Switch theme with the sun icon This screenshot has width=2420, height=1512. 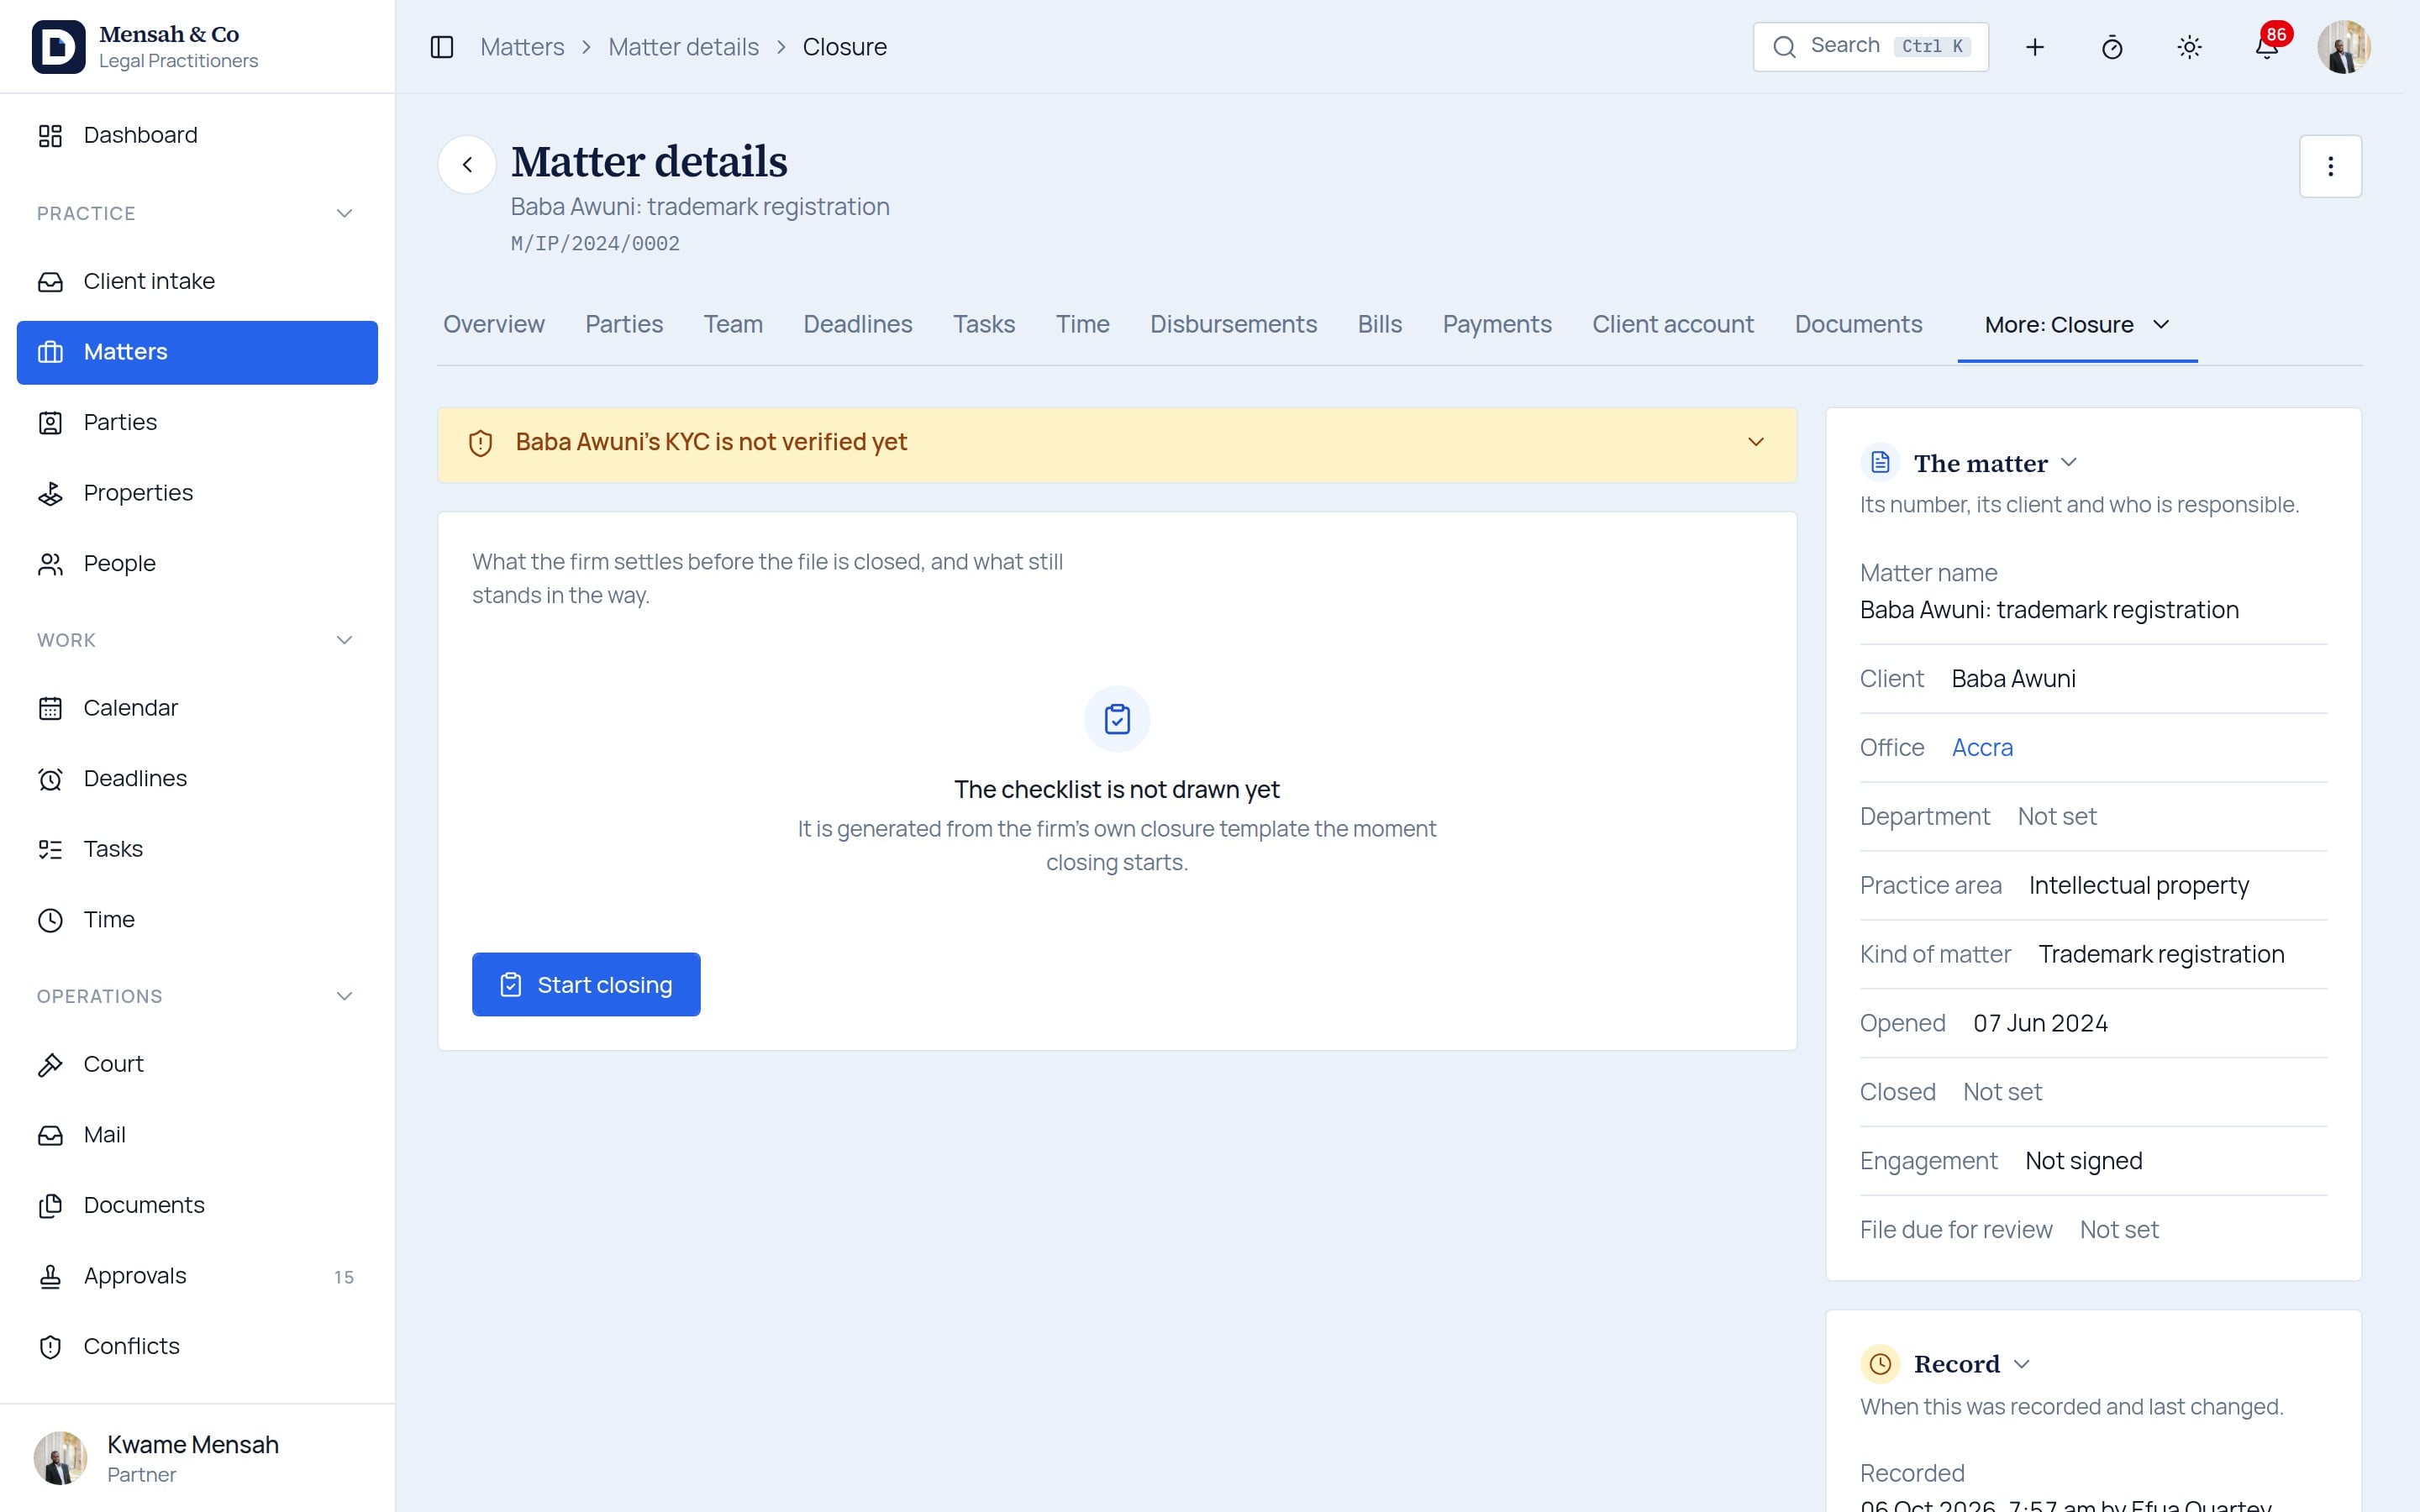point(2189,47)
